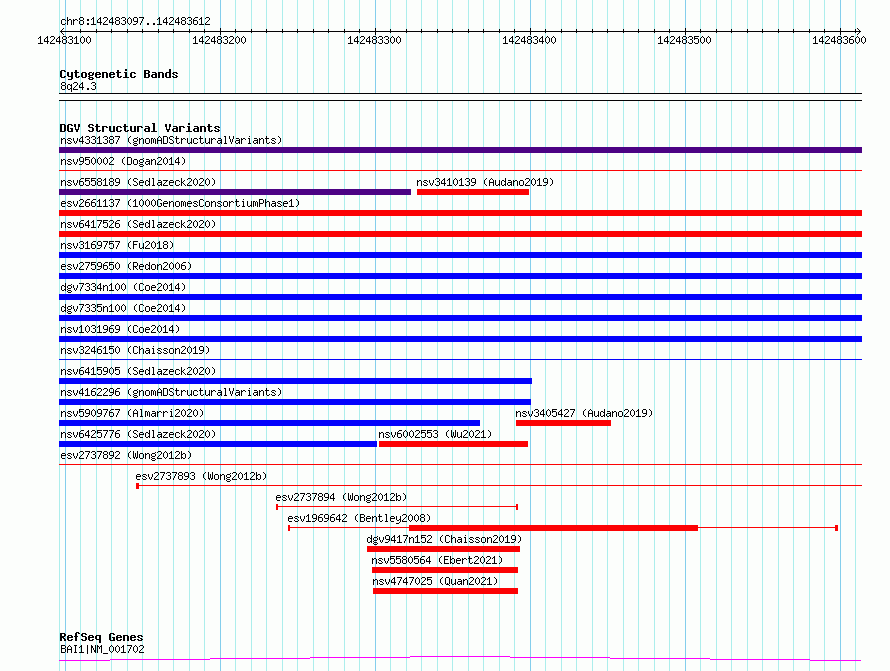Click nsv3246150 (Chaisson2019) variant label
890x671 pixels.
pyautogui.click(x=135, y=350)
